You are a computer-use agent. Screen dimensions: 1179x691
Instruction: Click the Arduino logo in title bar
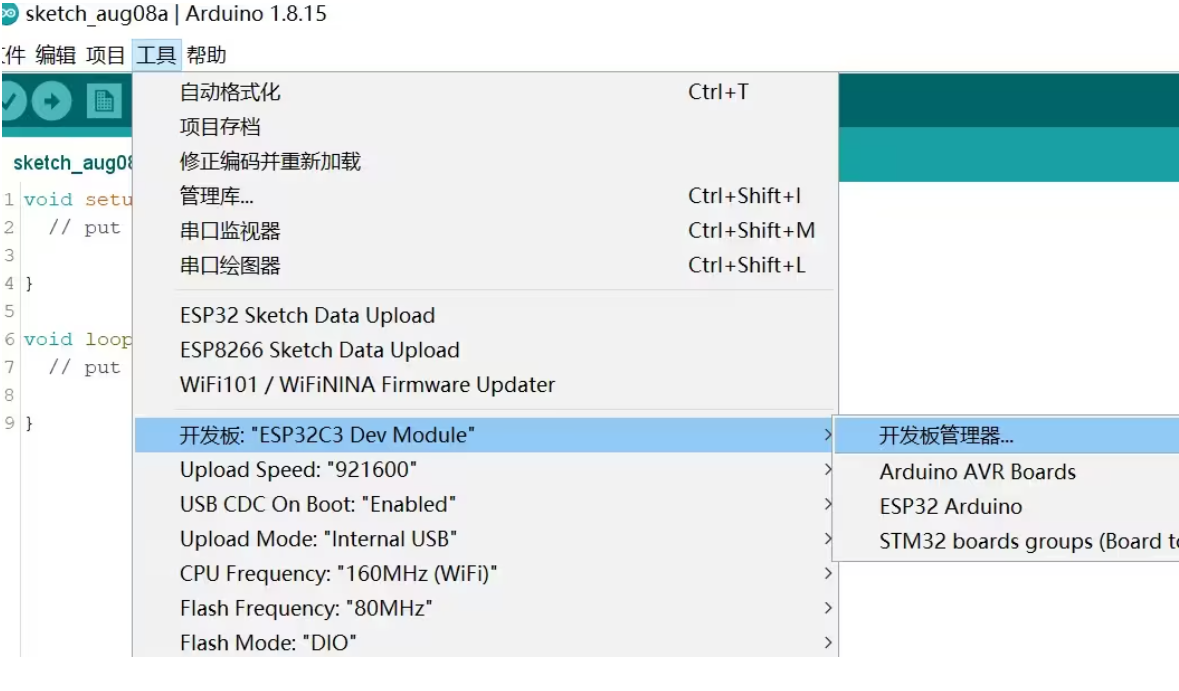9,13
